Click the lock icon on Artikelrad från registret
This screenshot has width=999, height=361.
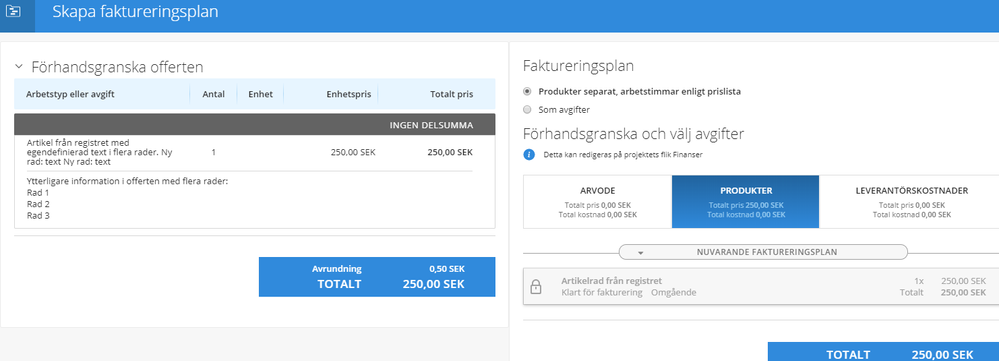pos(536,287)
